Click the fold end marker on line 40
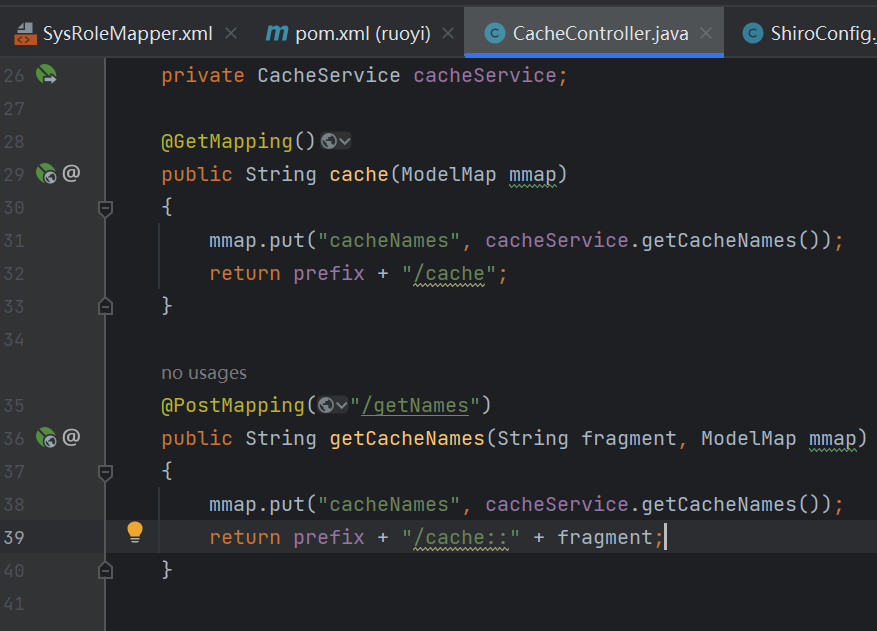Viewport: 877px width, 631px height. 105,570
